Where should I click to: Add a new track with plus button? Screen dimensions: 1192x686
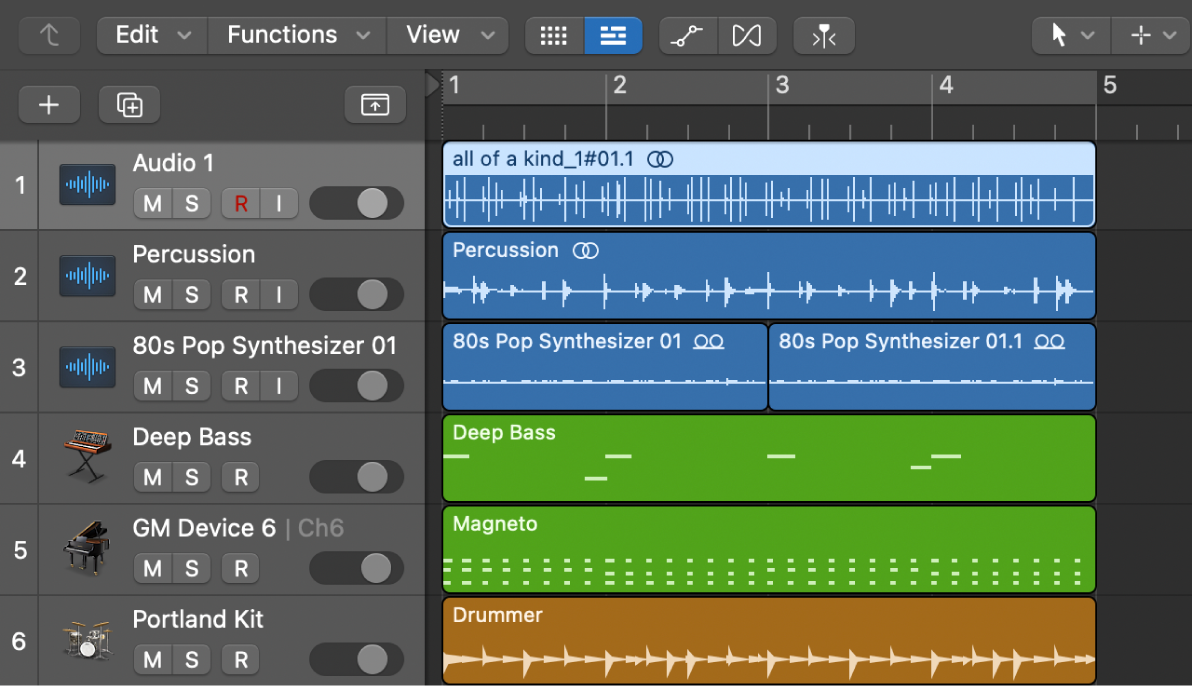pos(49,104)
